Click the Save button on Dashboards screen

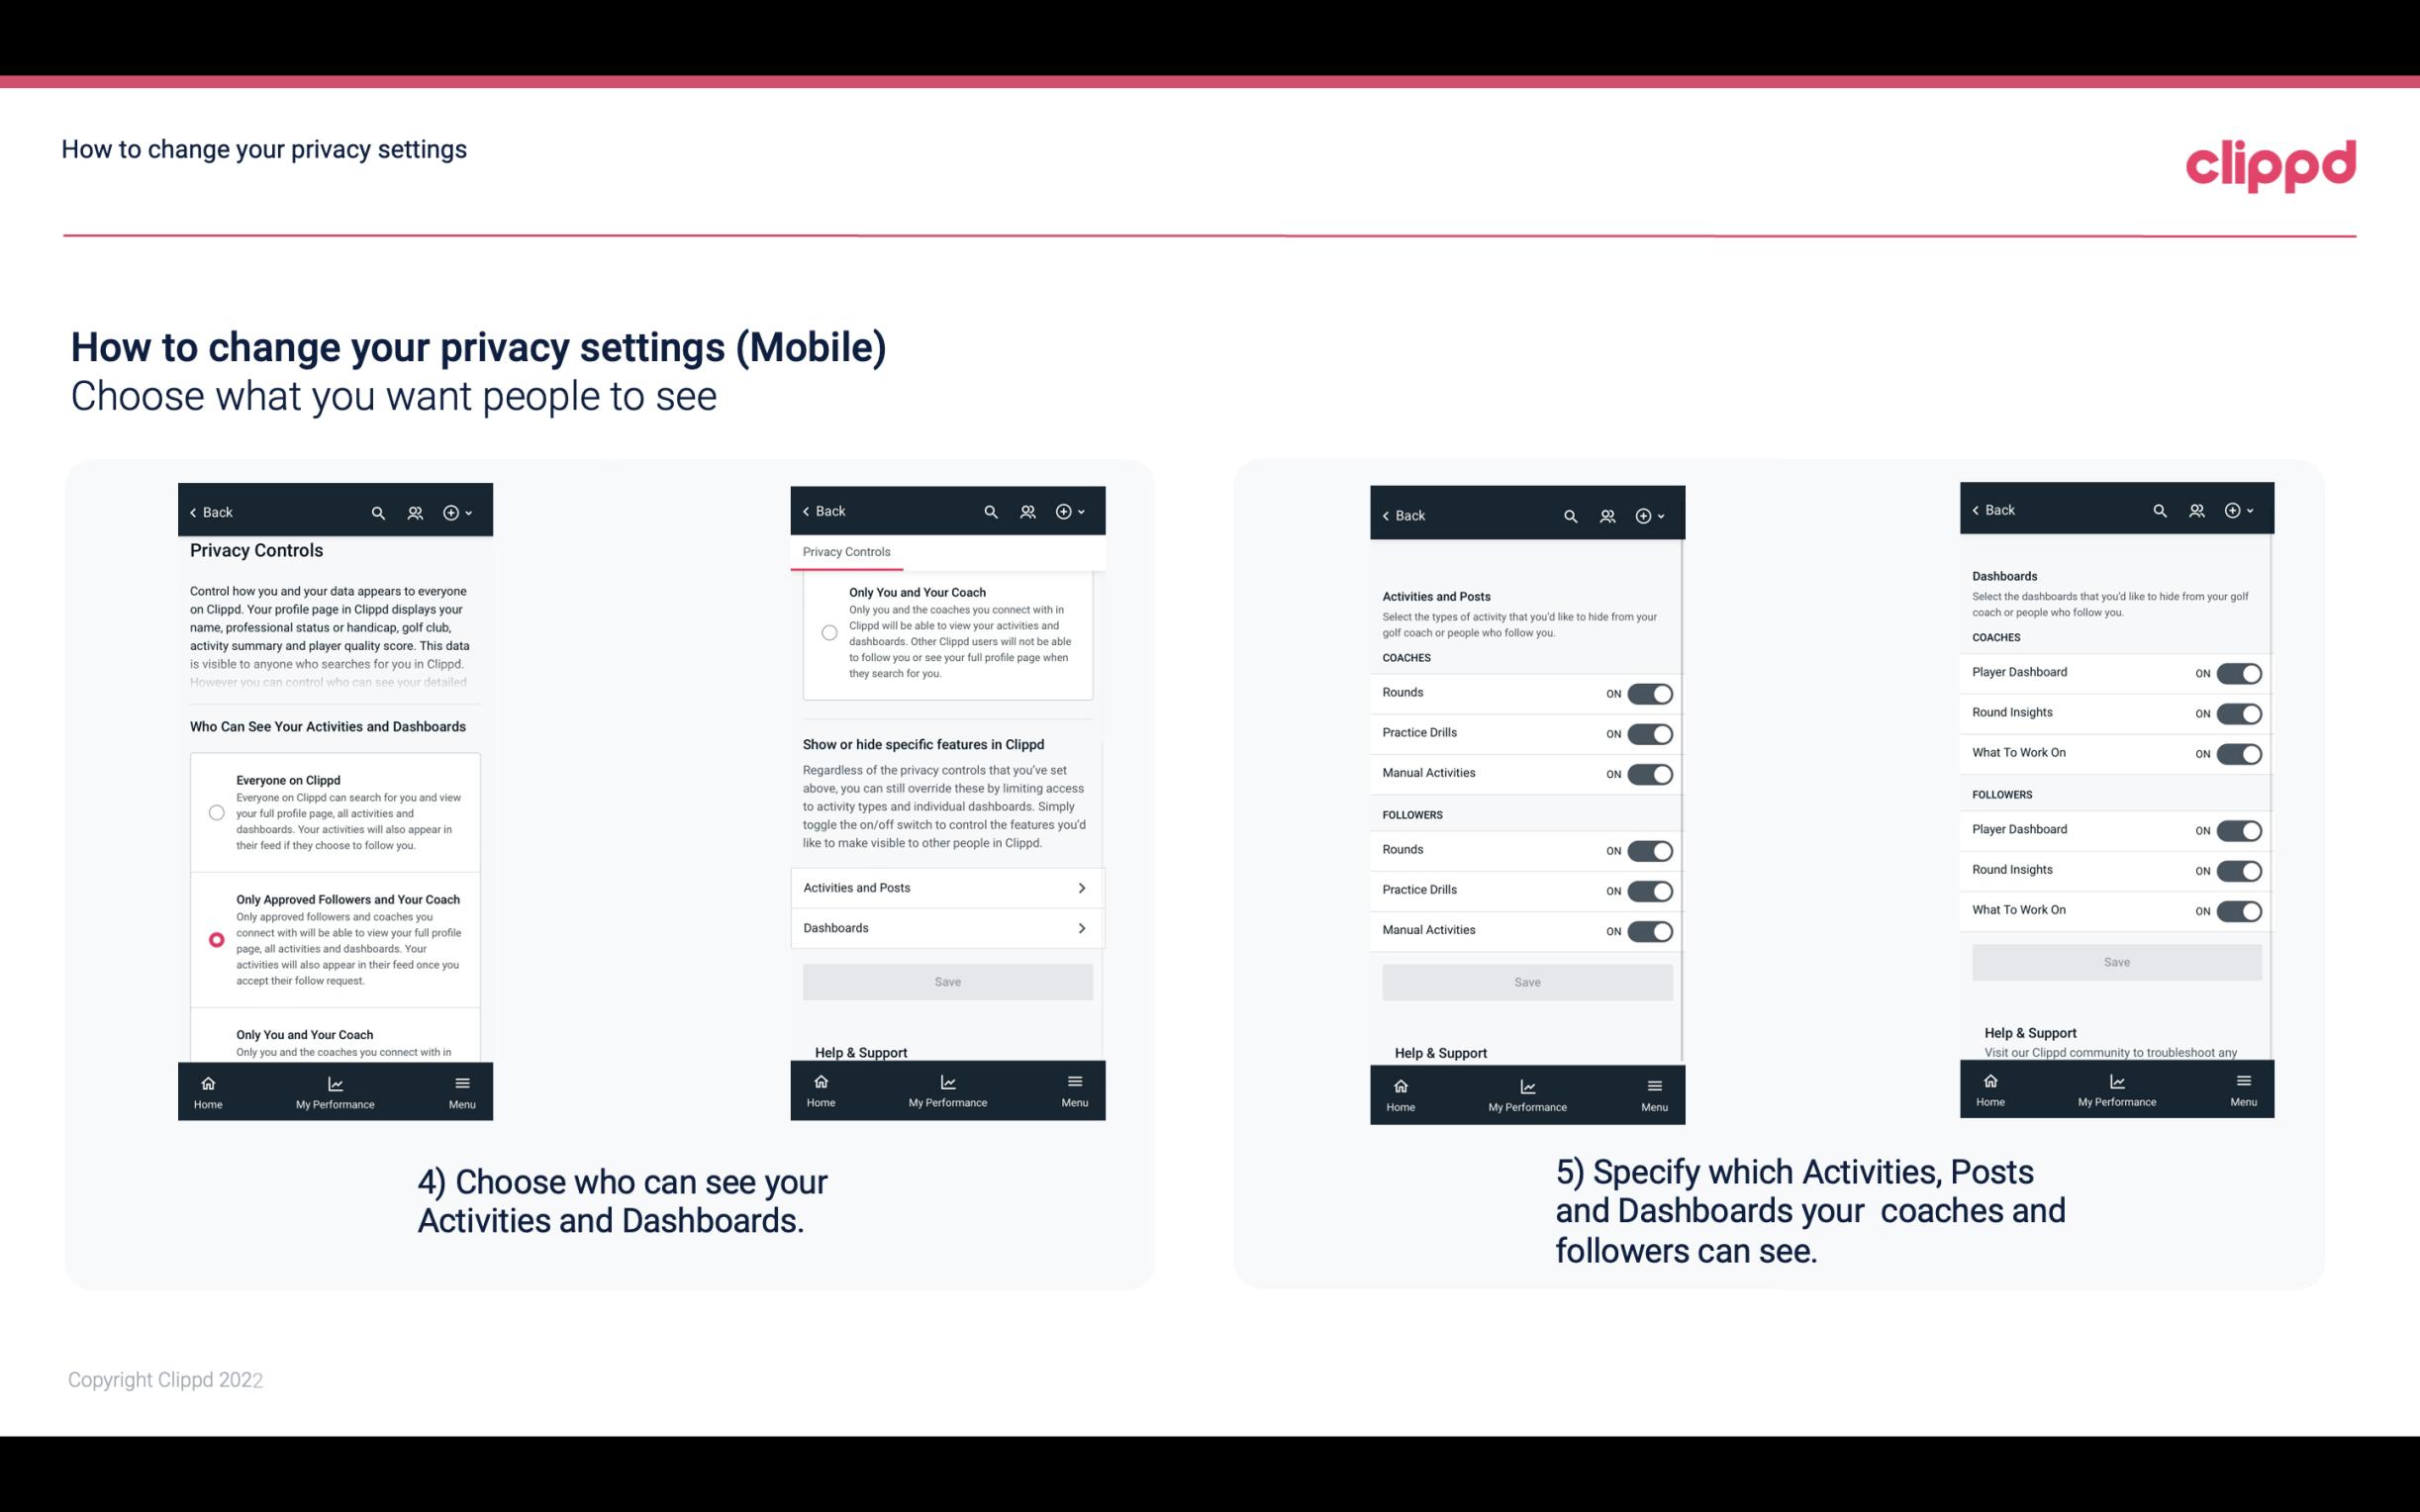(2117, 962)
